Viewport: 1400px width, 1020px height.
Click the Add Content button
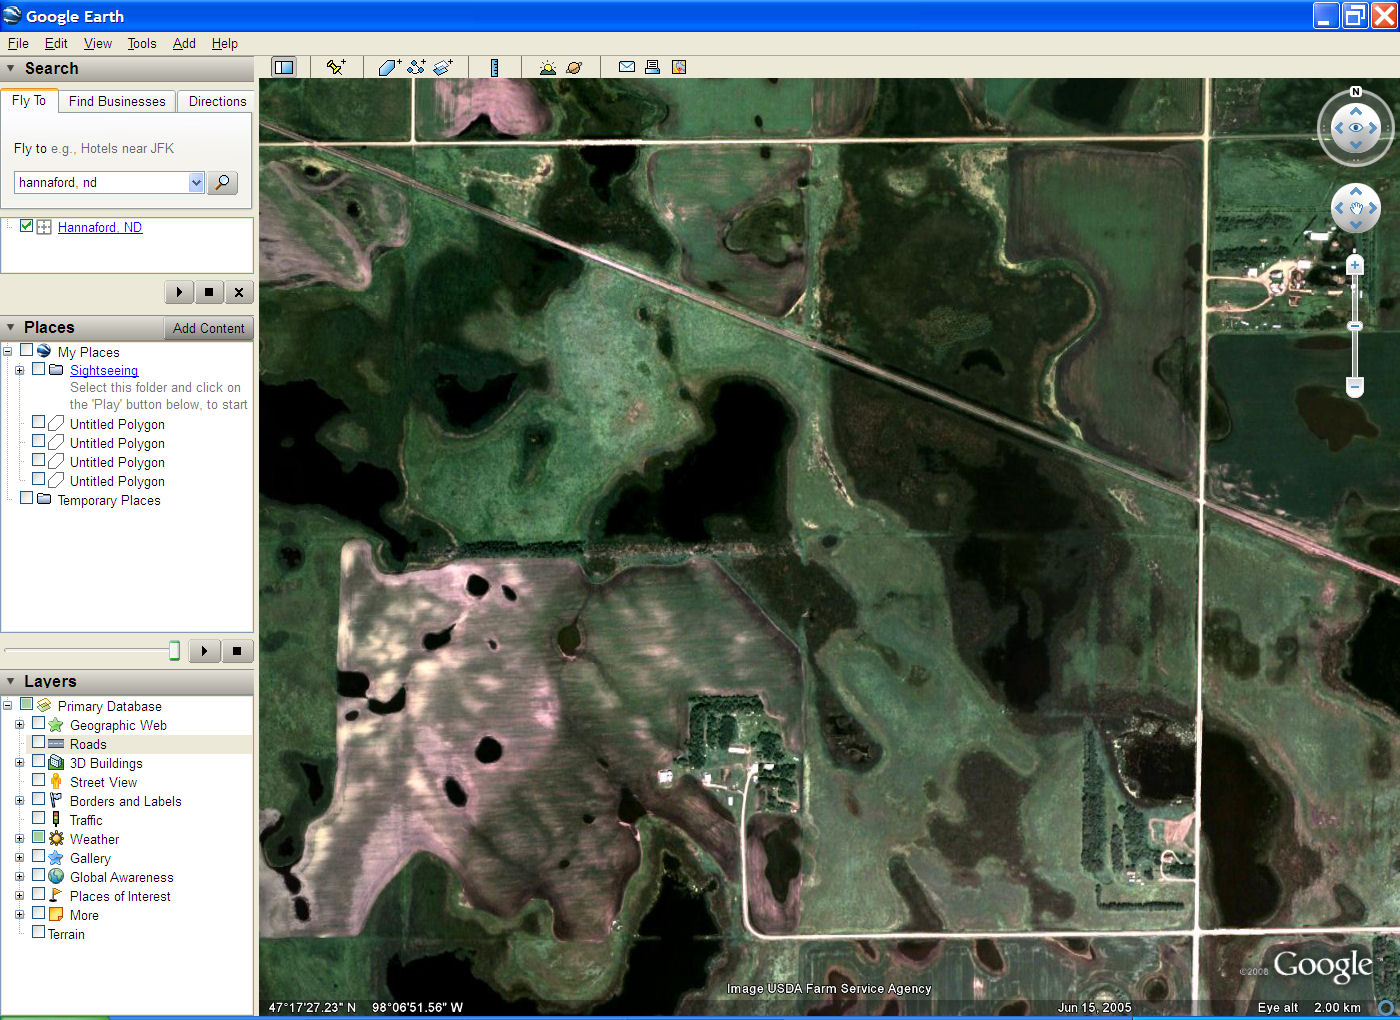coord(208,328)
